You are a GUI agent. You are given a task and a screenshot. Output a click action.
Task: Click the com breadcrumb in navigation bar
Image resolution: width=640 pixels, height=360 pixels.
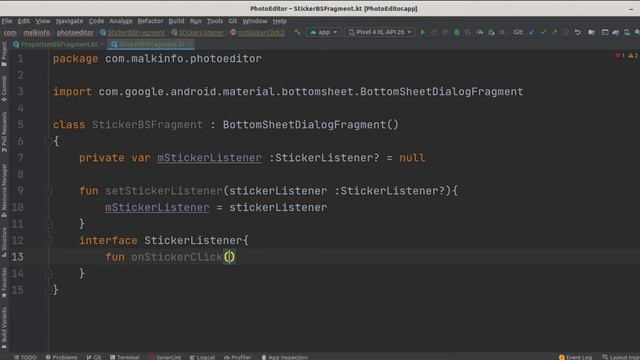point(10,32)
